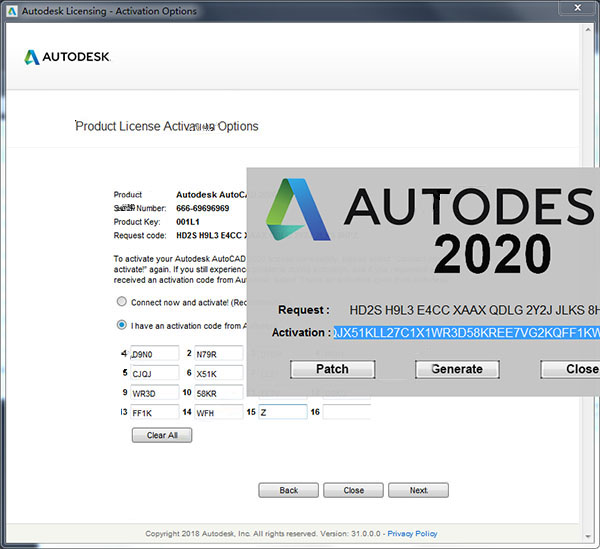Select activation field 9 containing WR3D
Screen dimensions: 600x549
point(154,392)
